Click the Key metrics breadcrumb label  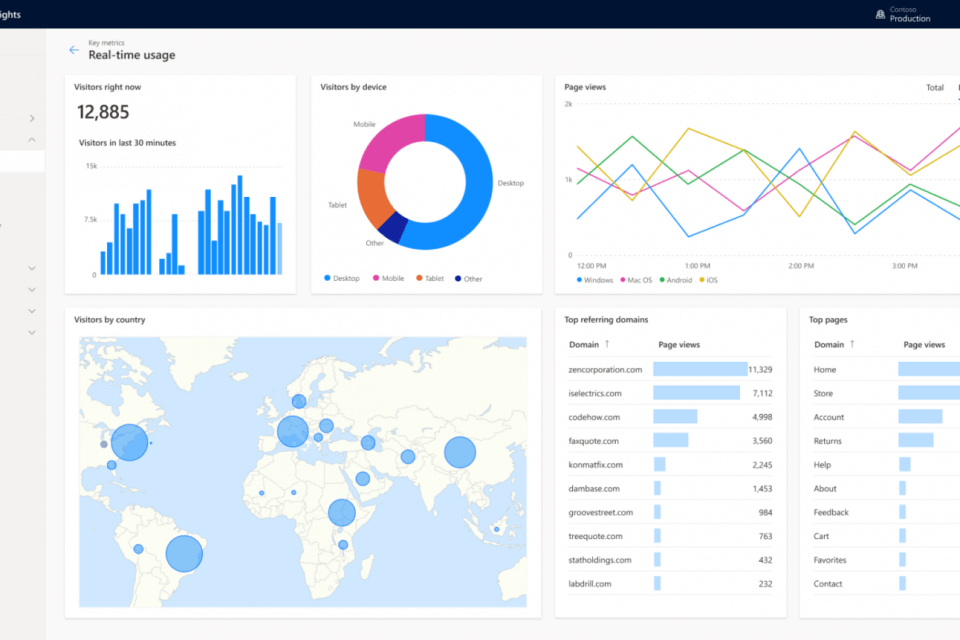[106, 43]
